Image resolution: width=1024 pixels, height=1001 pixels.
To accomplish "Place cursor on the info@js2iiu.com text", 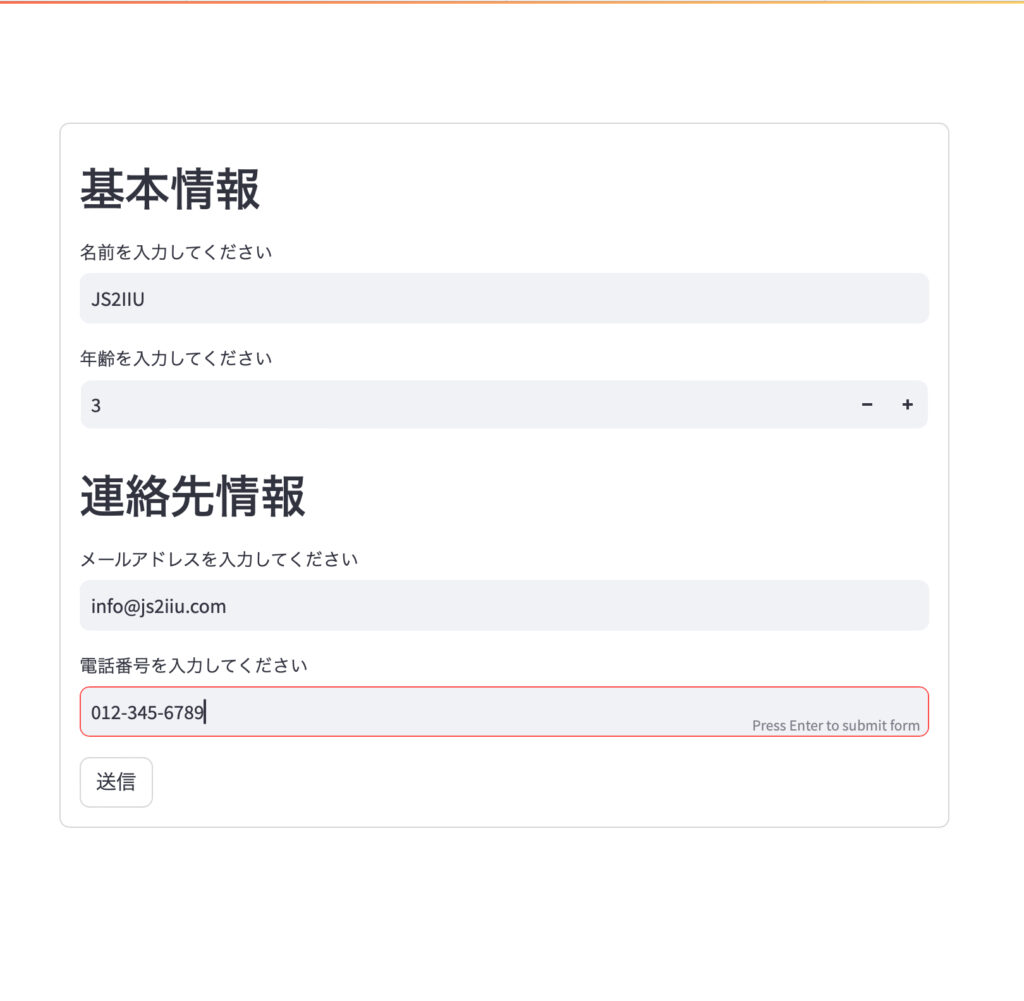I will [158, 606].
